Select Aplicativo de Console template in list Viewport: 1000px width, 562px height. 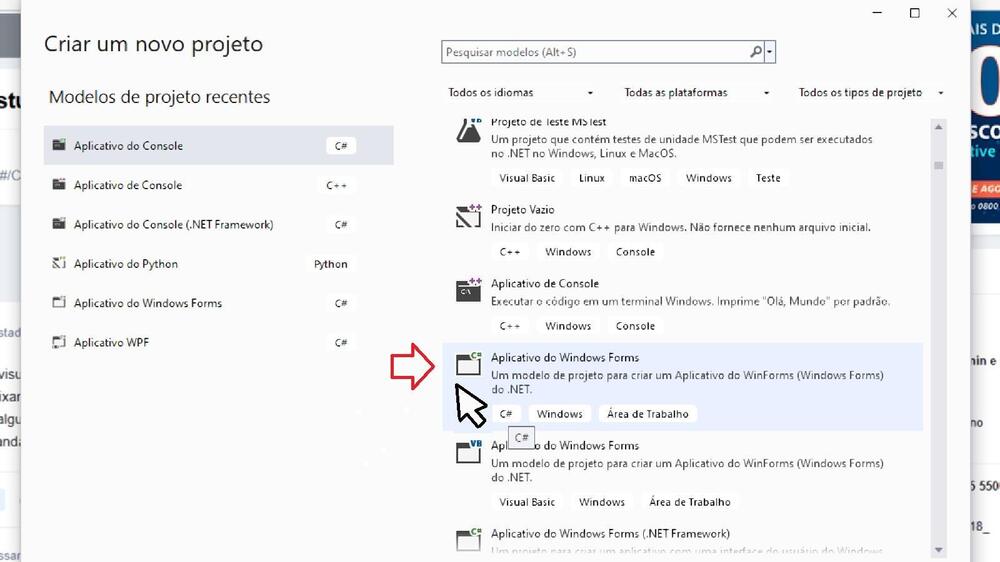pyautogui.click(x=682, y=304)
